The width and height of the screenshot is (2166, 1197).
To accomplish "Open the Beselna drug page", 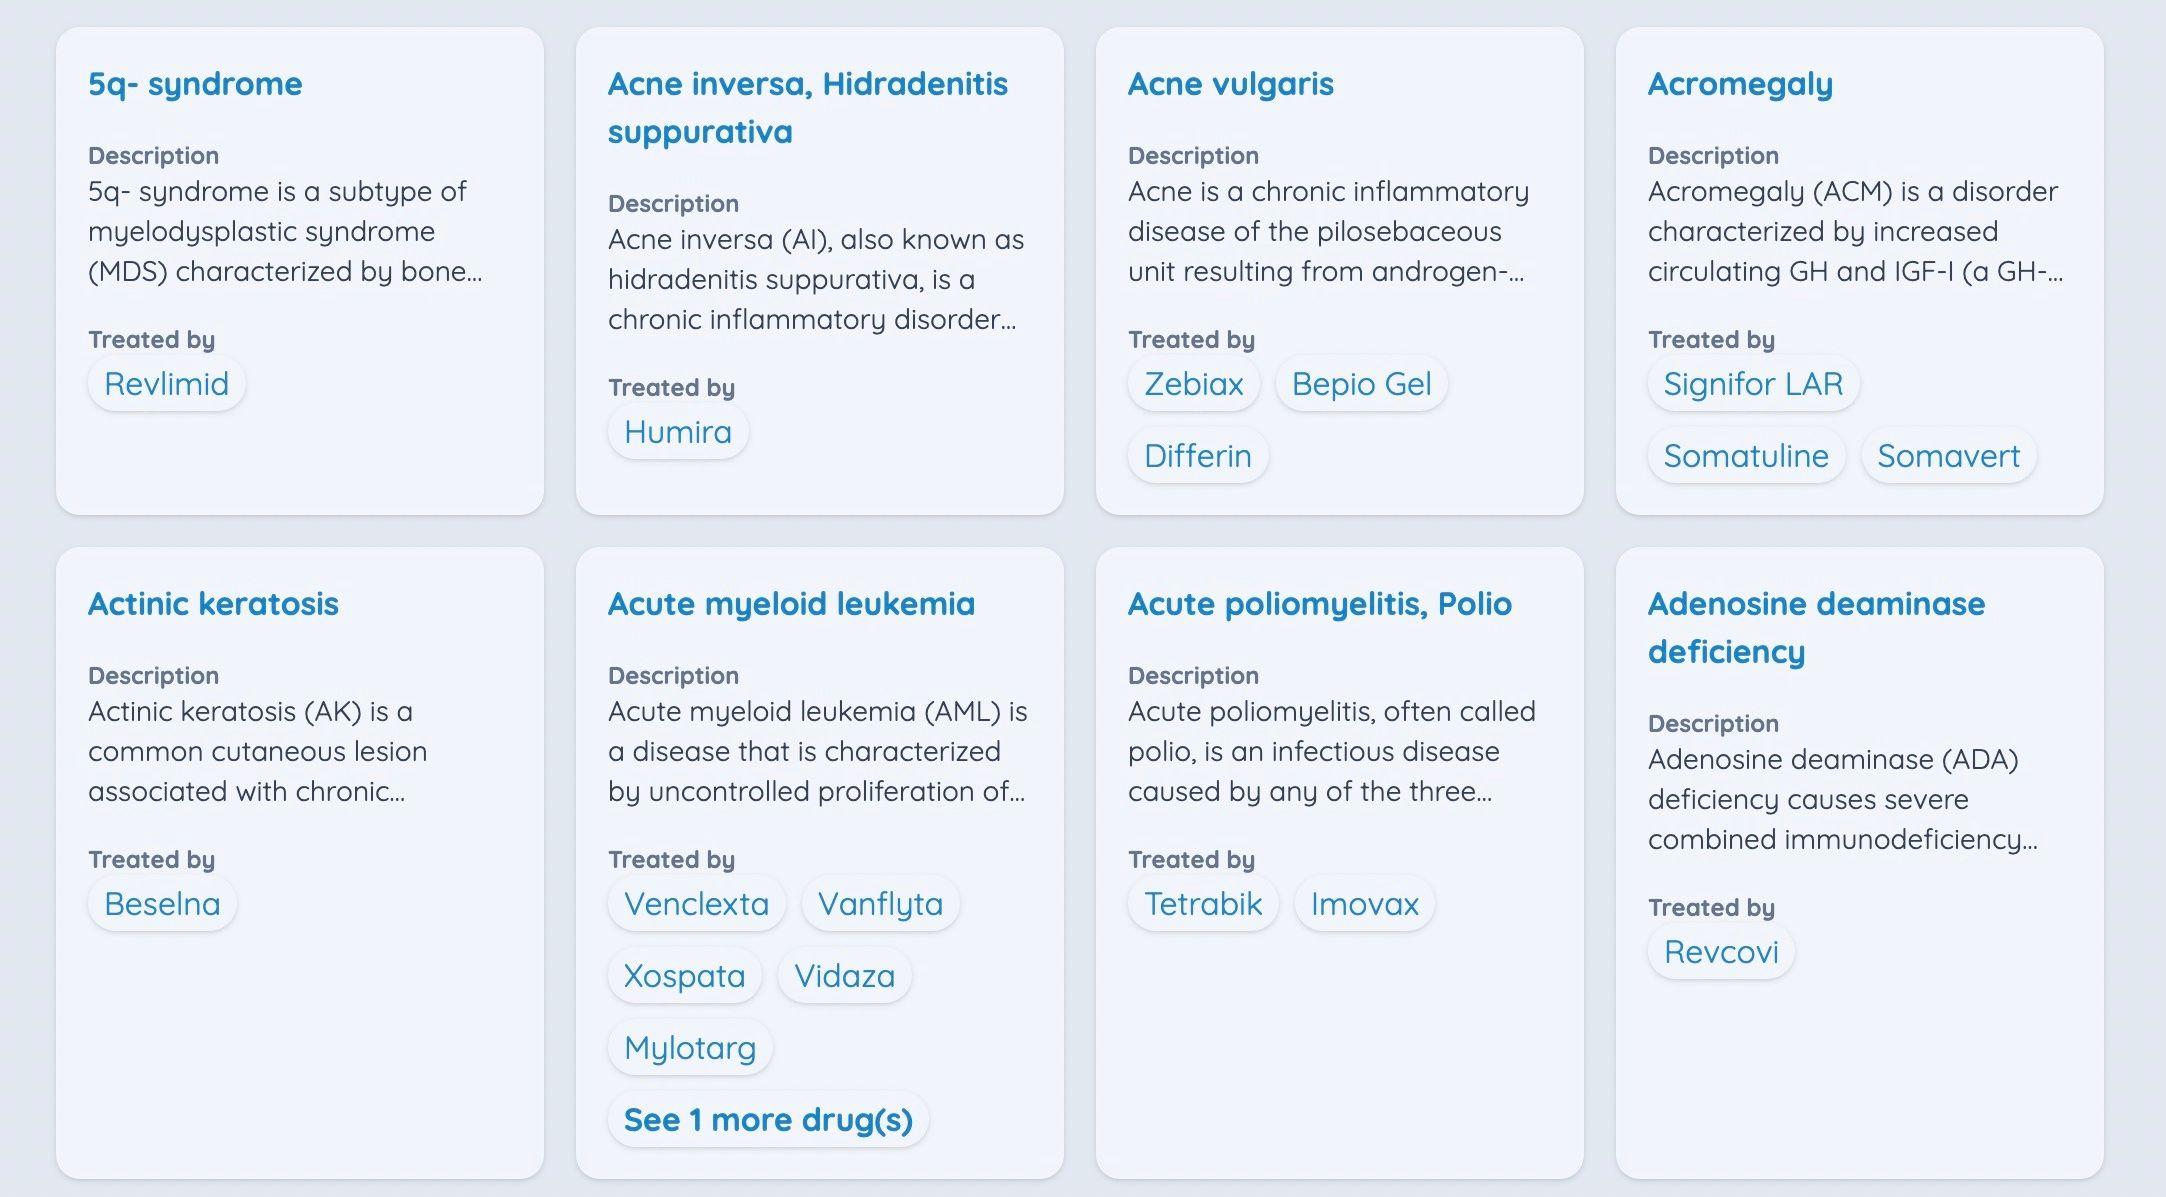I will 161,903.
